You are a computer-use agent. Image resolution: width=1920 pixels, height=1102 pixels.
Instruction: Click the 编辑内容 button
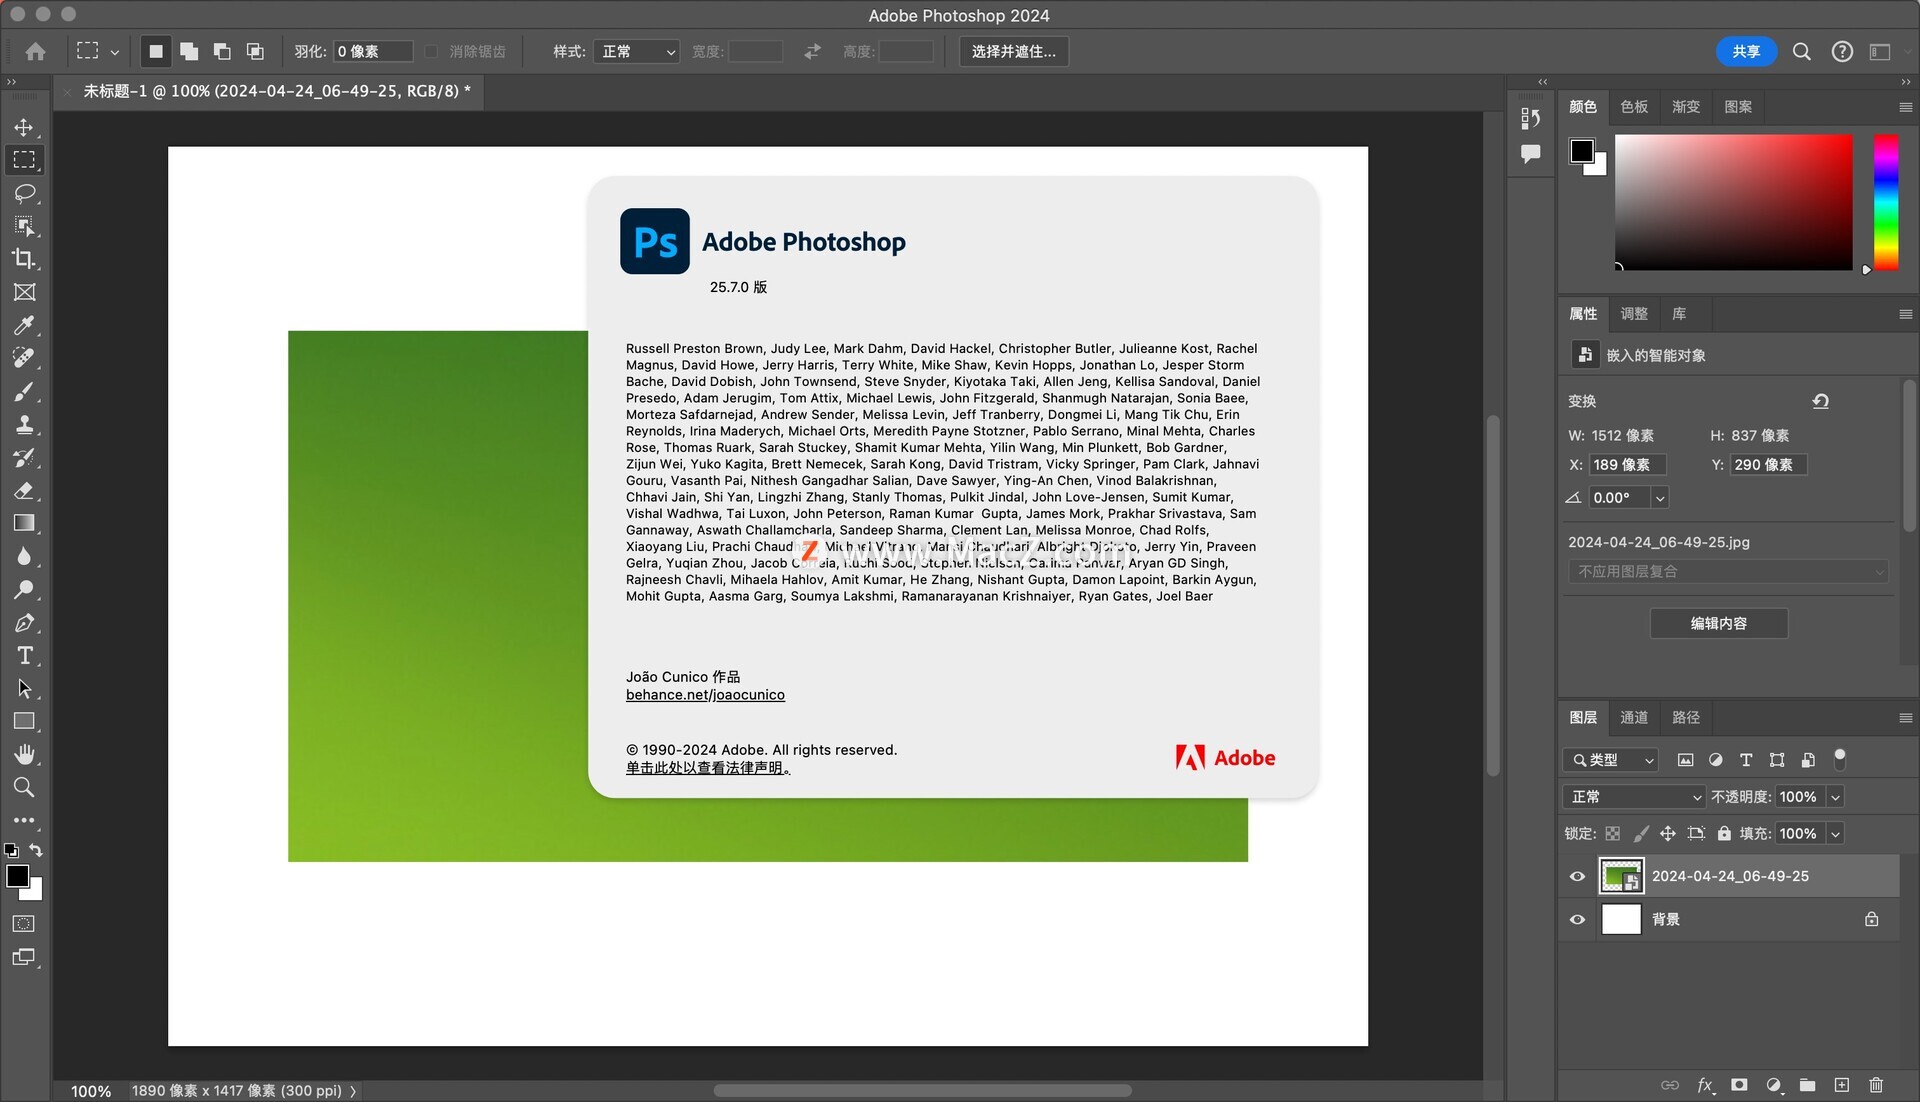tap(1719, 624)
